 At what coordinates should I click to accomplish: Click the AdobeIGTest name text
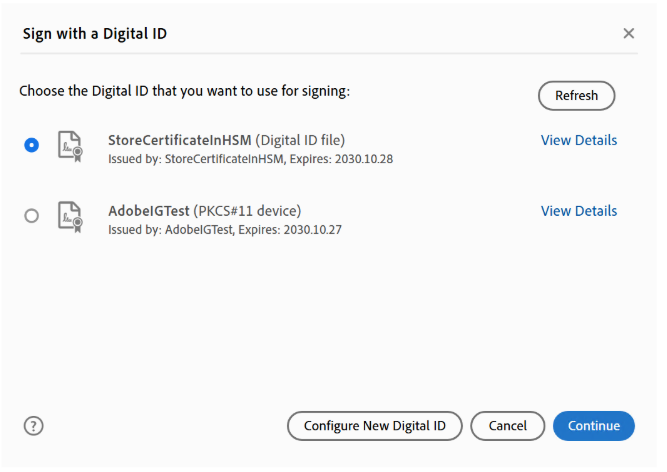pyautogui.click(x=148, y=211)
